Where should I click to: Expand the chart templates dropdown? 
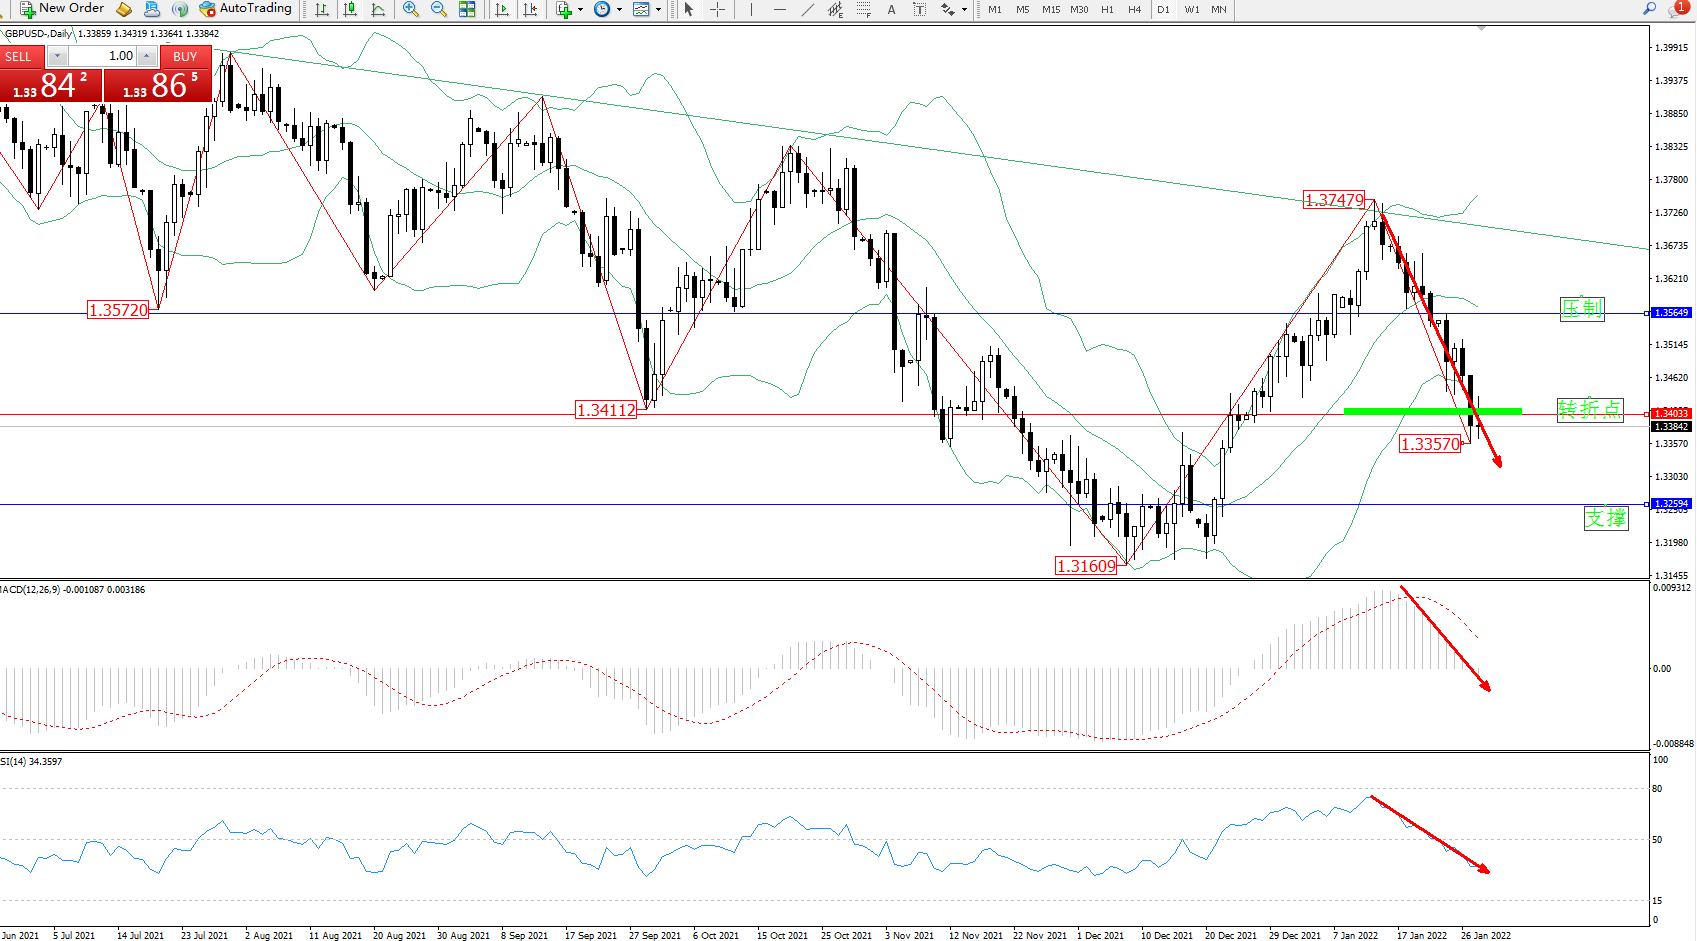pyautogui.click(x=658, y=9)
